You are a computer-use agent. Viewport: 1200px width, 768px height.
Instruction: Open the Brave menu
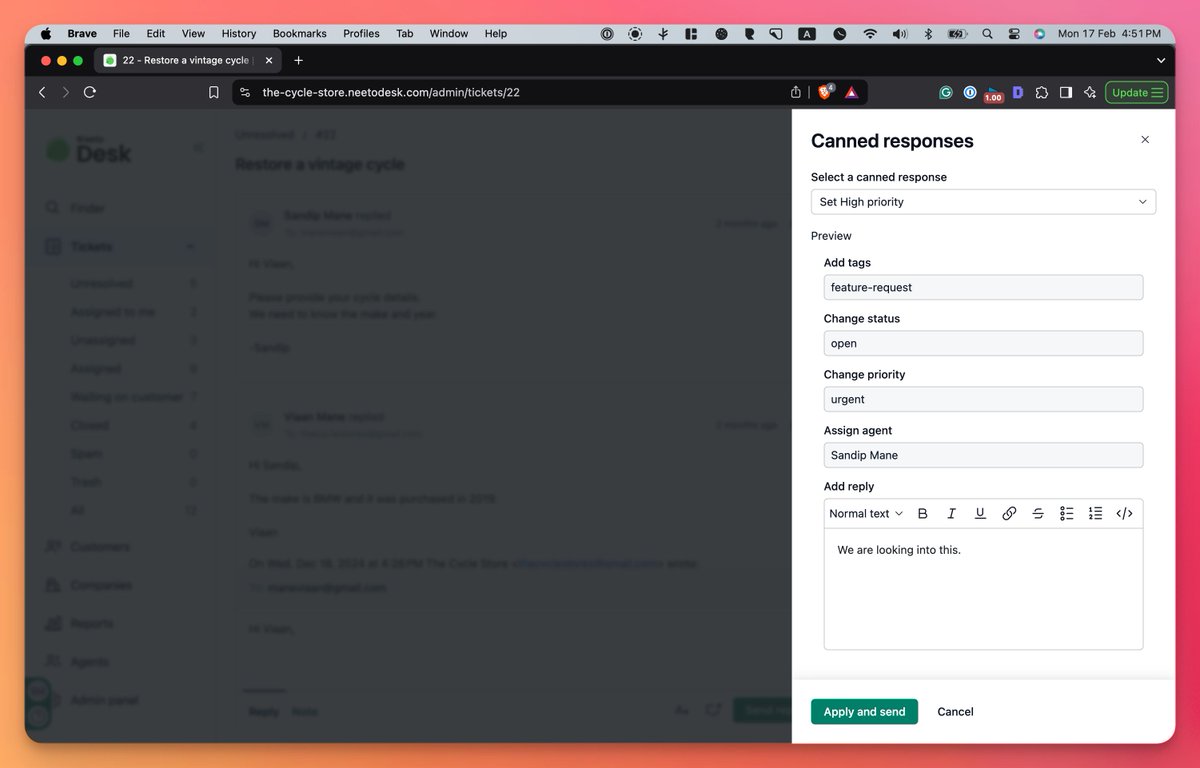[82, 33]
